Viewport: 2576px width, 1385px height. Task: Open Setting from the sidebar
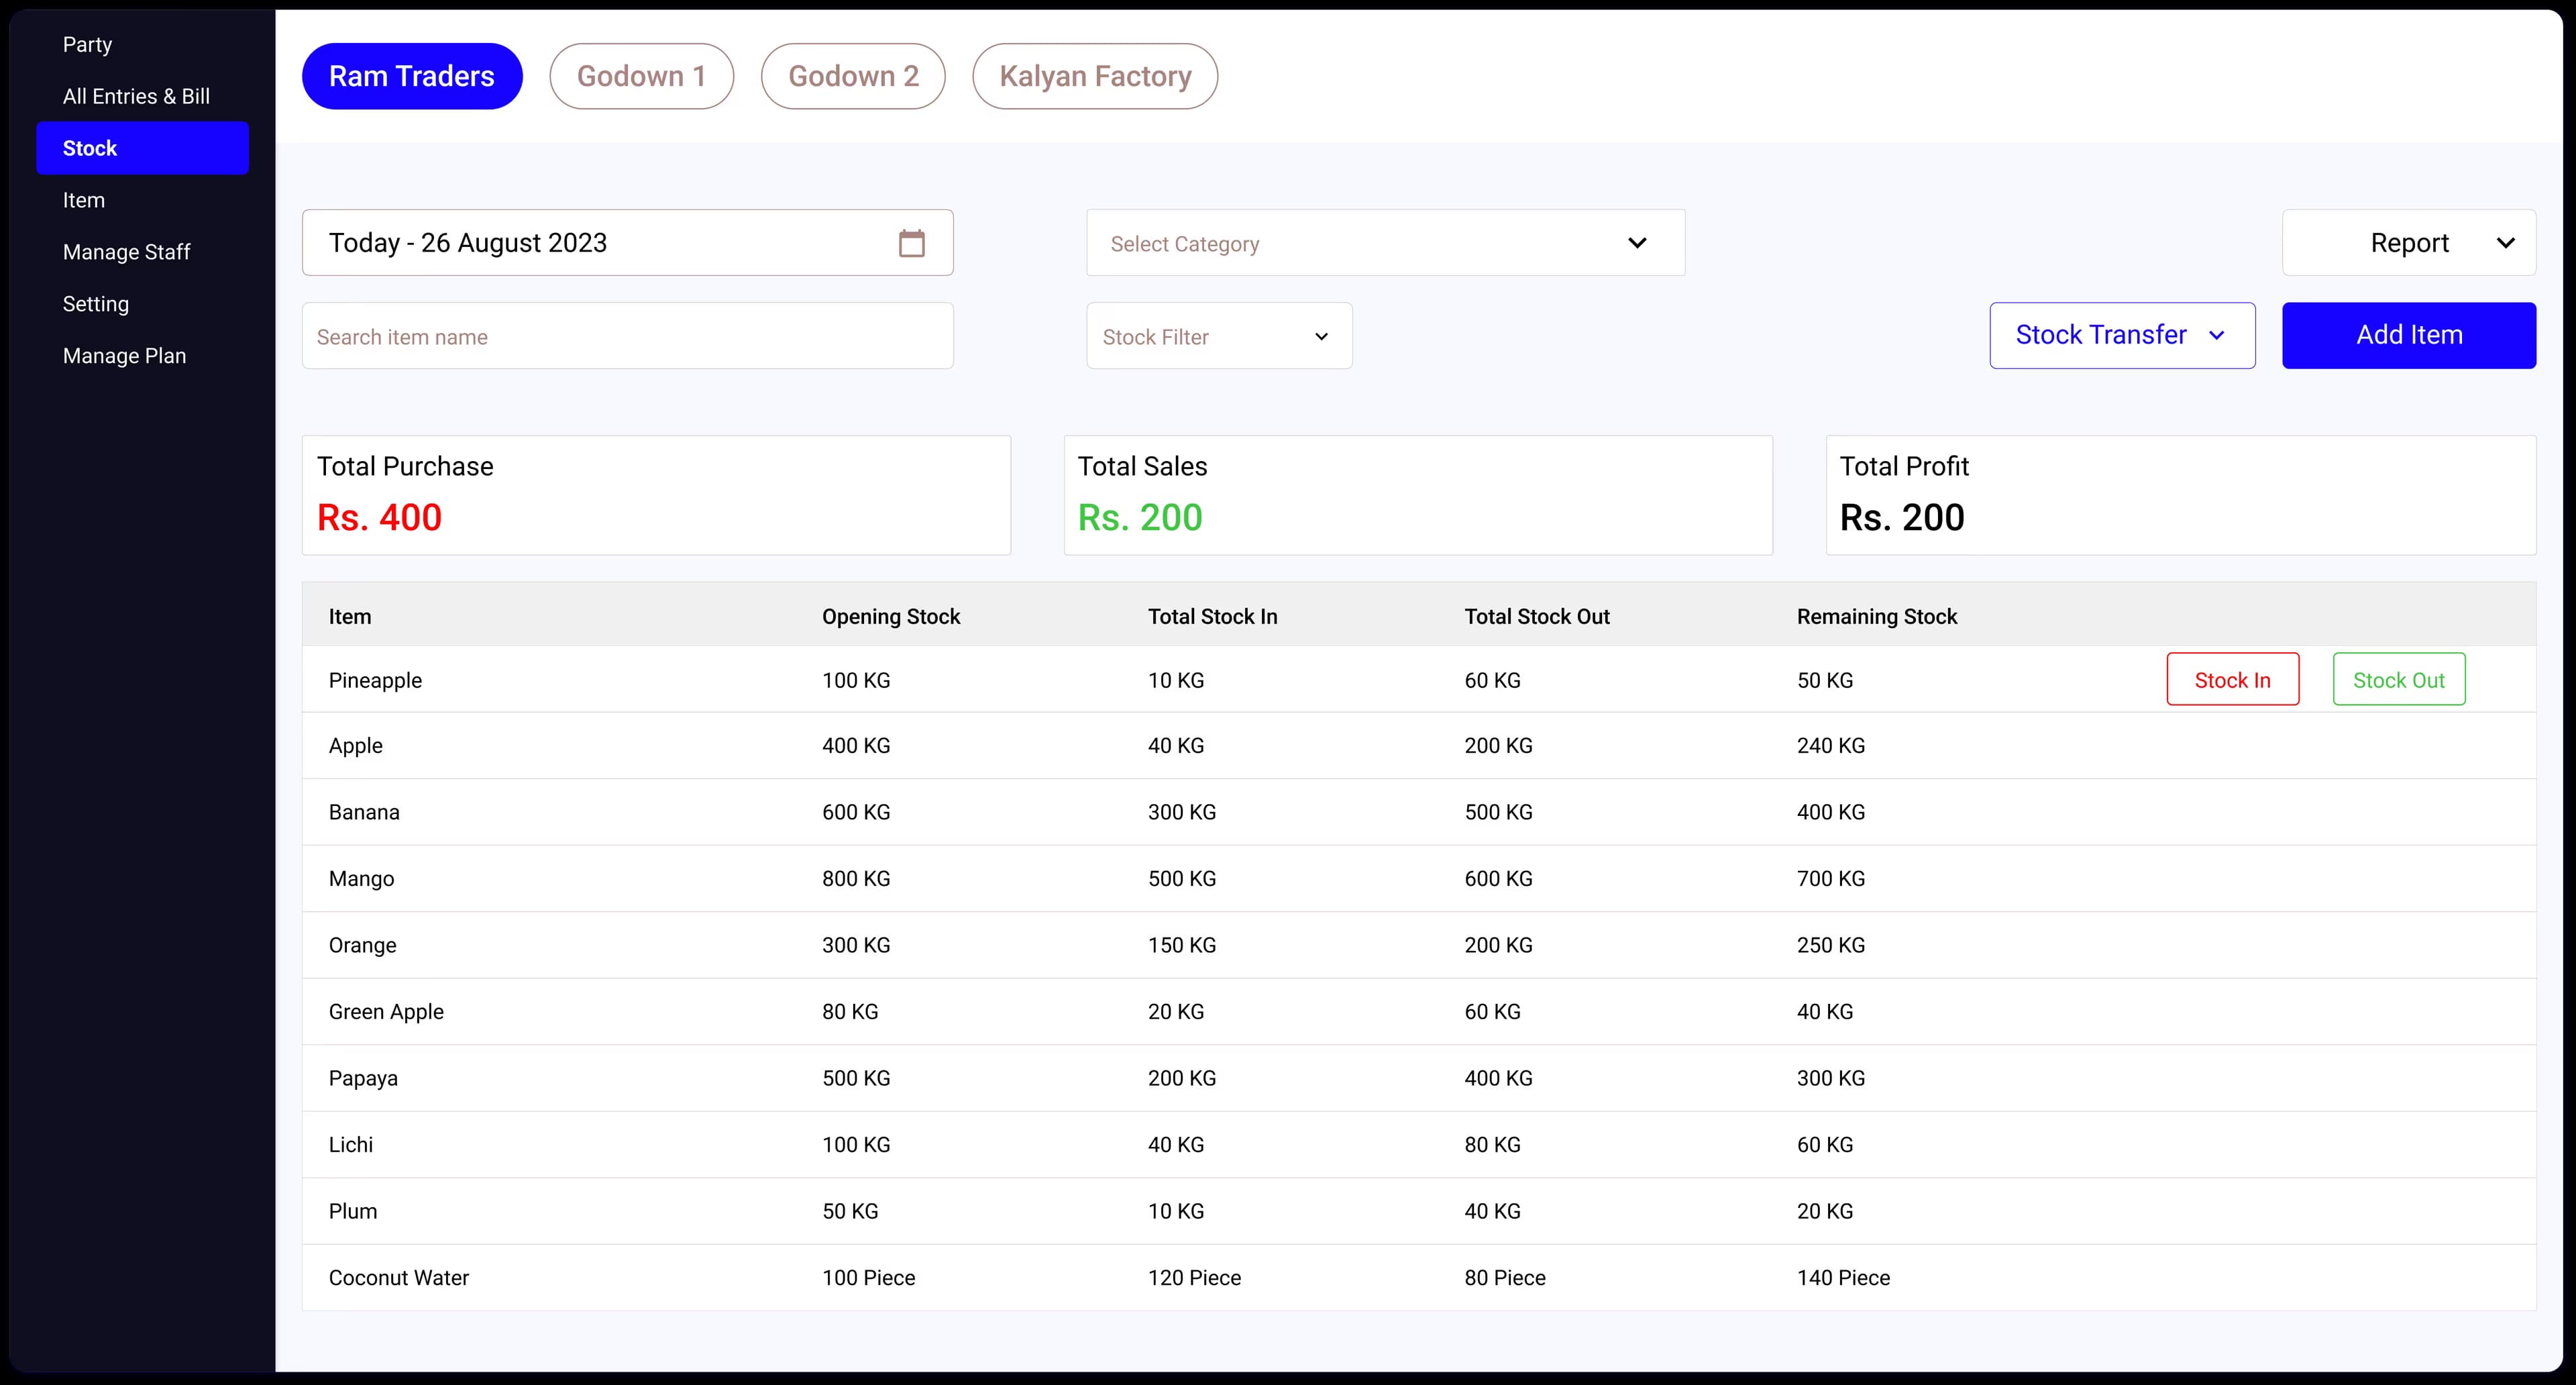tap(95, 304)
